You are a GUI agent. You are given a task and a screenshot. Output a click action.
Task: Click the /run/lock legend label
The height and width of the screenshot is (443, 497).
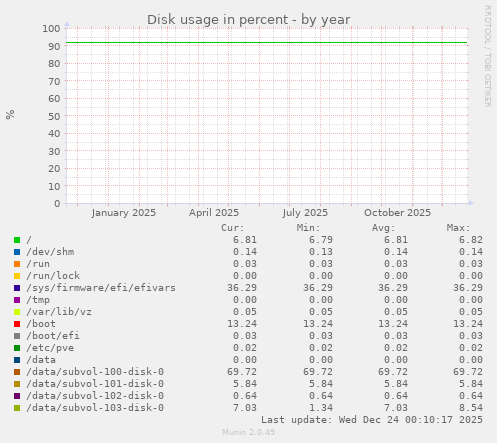point(53,276)
